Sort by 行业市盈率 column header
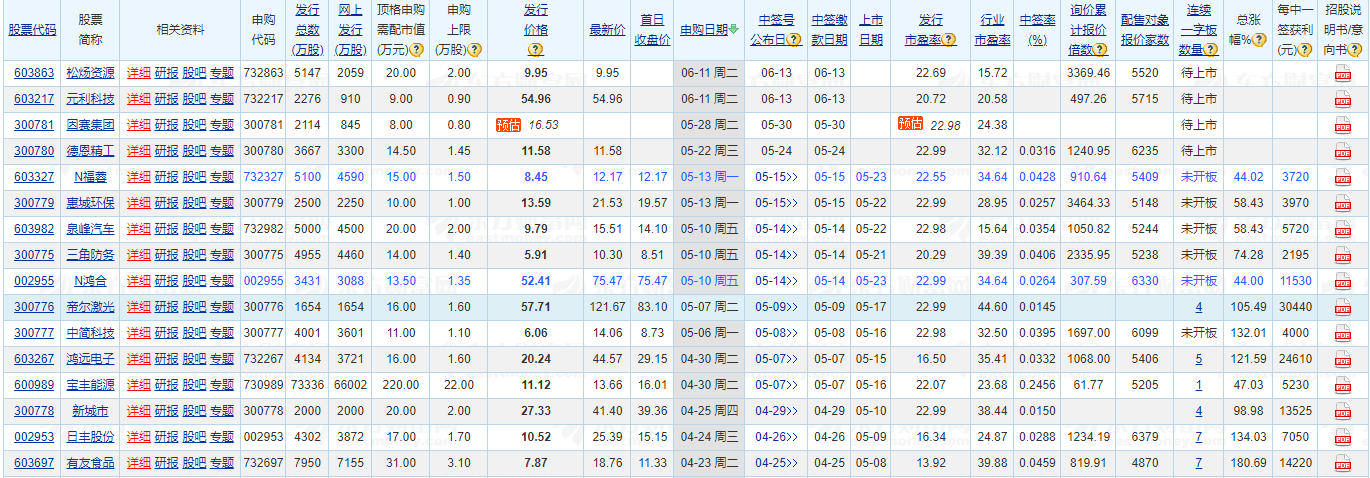 click(x=992, y=30)
